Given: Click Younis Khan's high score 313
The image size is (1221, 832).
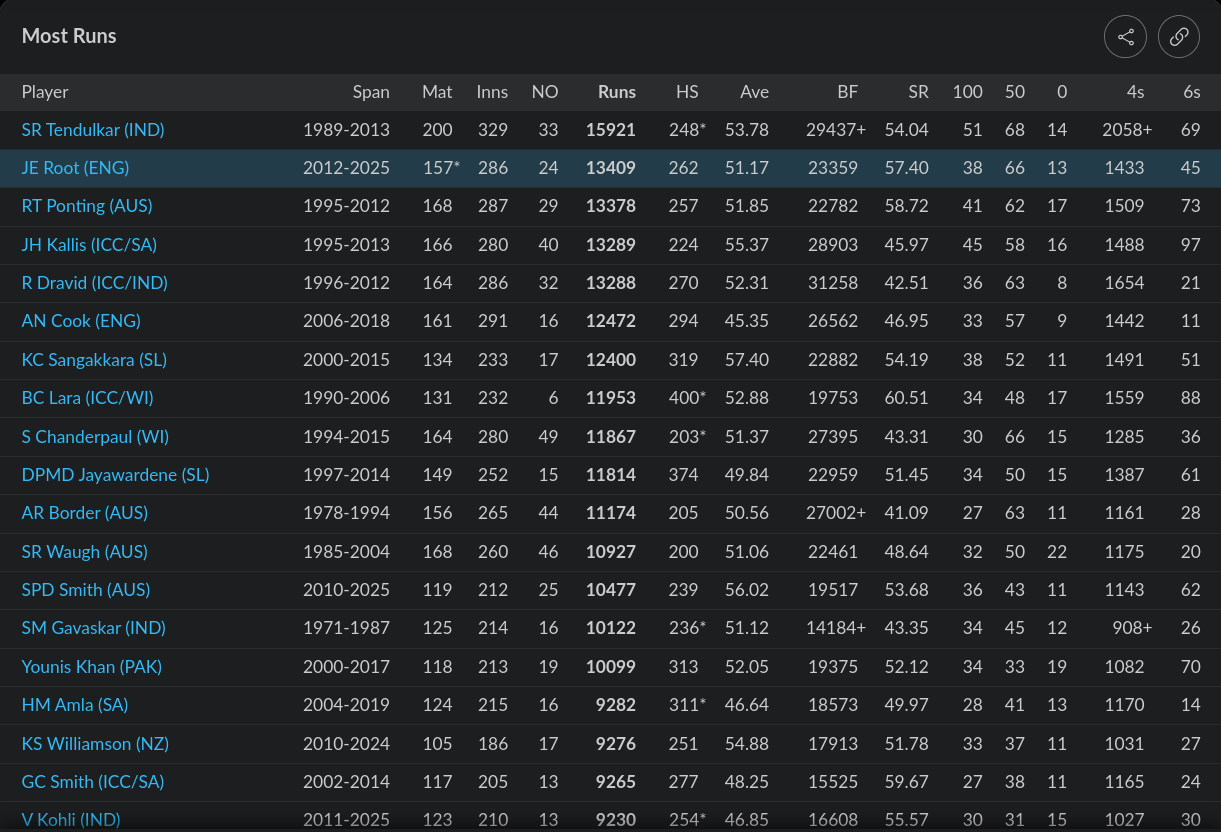Looking at the screenshot, I should (x=683, y=667).
